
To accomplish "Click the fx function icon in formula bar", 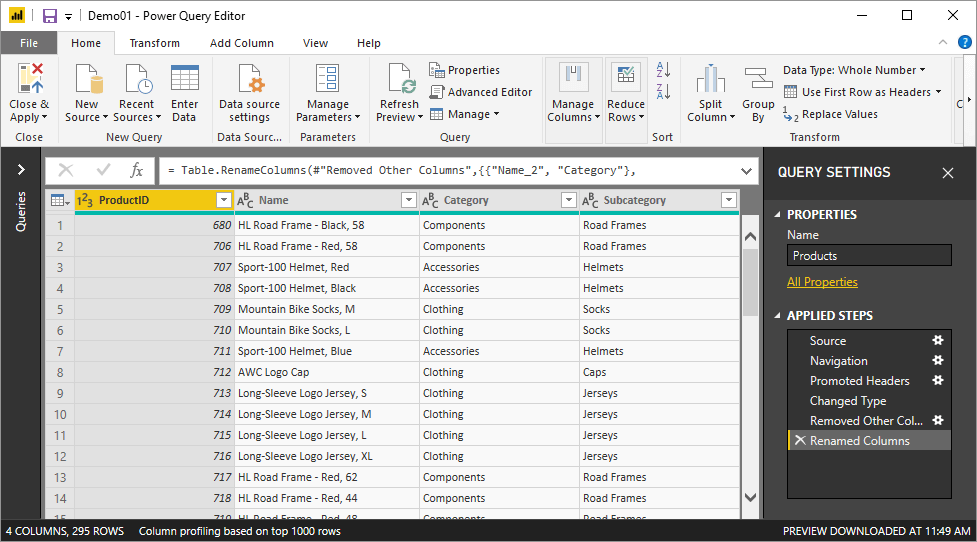I will [136, 170].
